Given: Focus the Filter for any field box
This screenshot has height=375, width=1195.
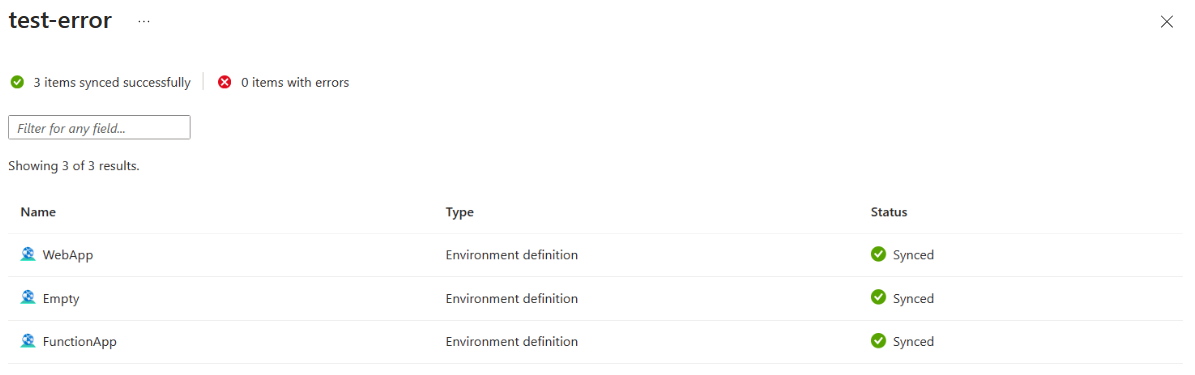Looking at the screenshot, I should (99, 127).
